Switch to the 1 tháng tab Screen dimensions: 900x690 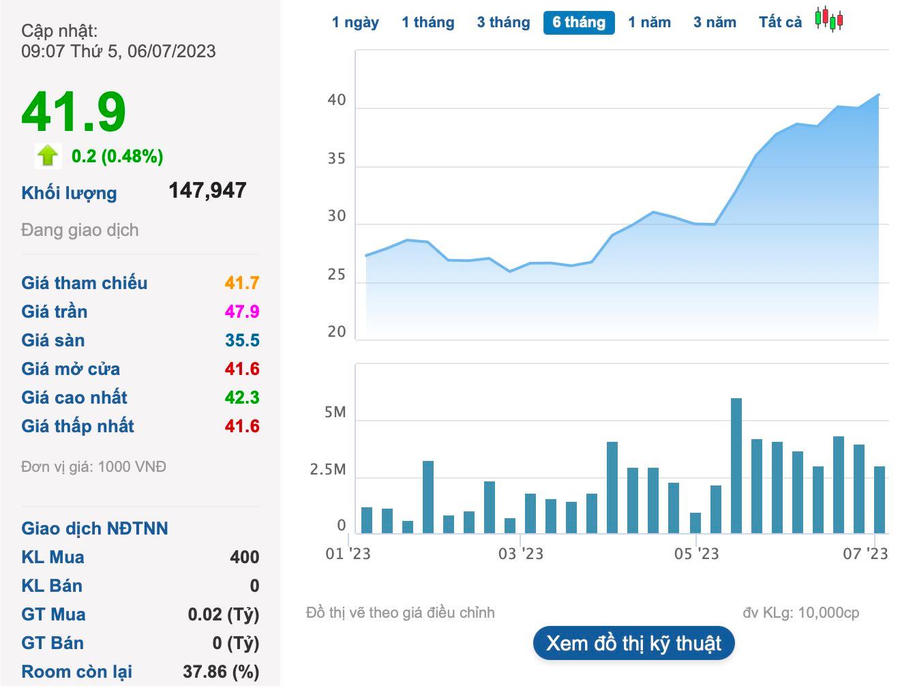[427, 22]
